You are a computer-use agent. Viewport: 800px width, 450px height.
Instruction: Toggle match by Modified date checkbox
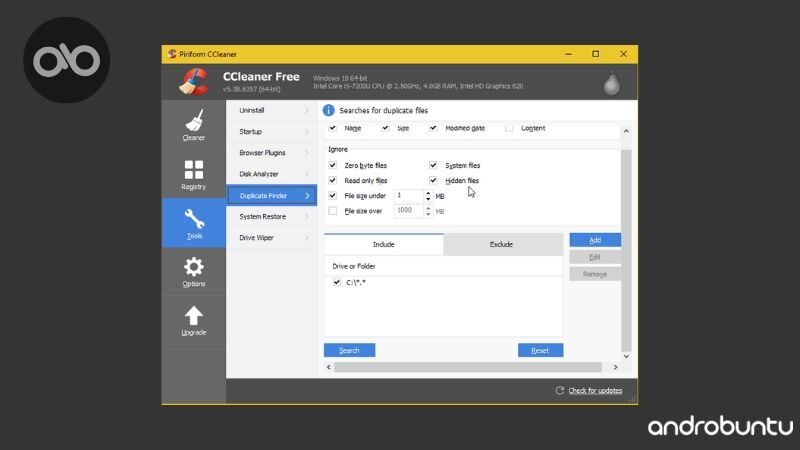[x=433, y=128]
